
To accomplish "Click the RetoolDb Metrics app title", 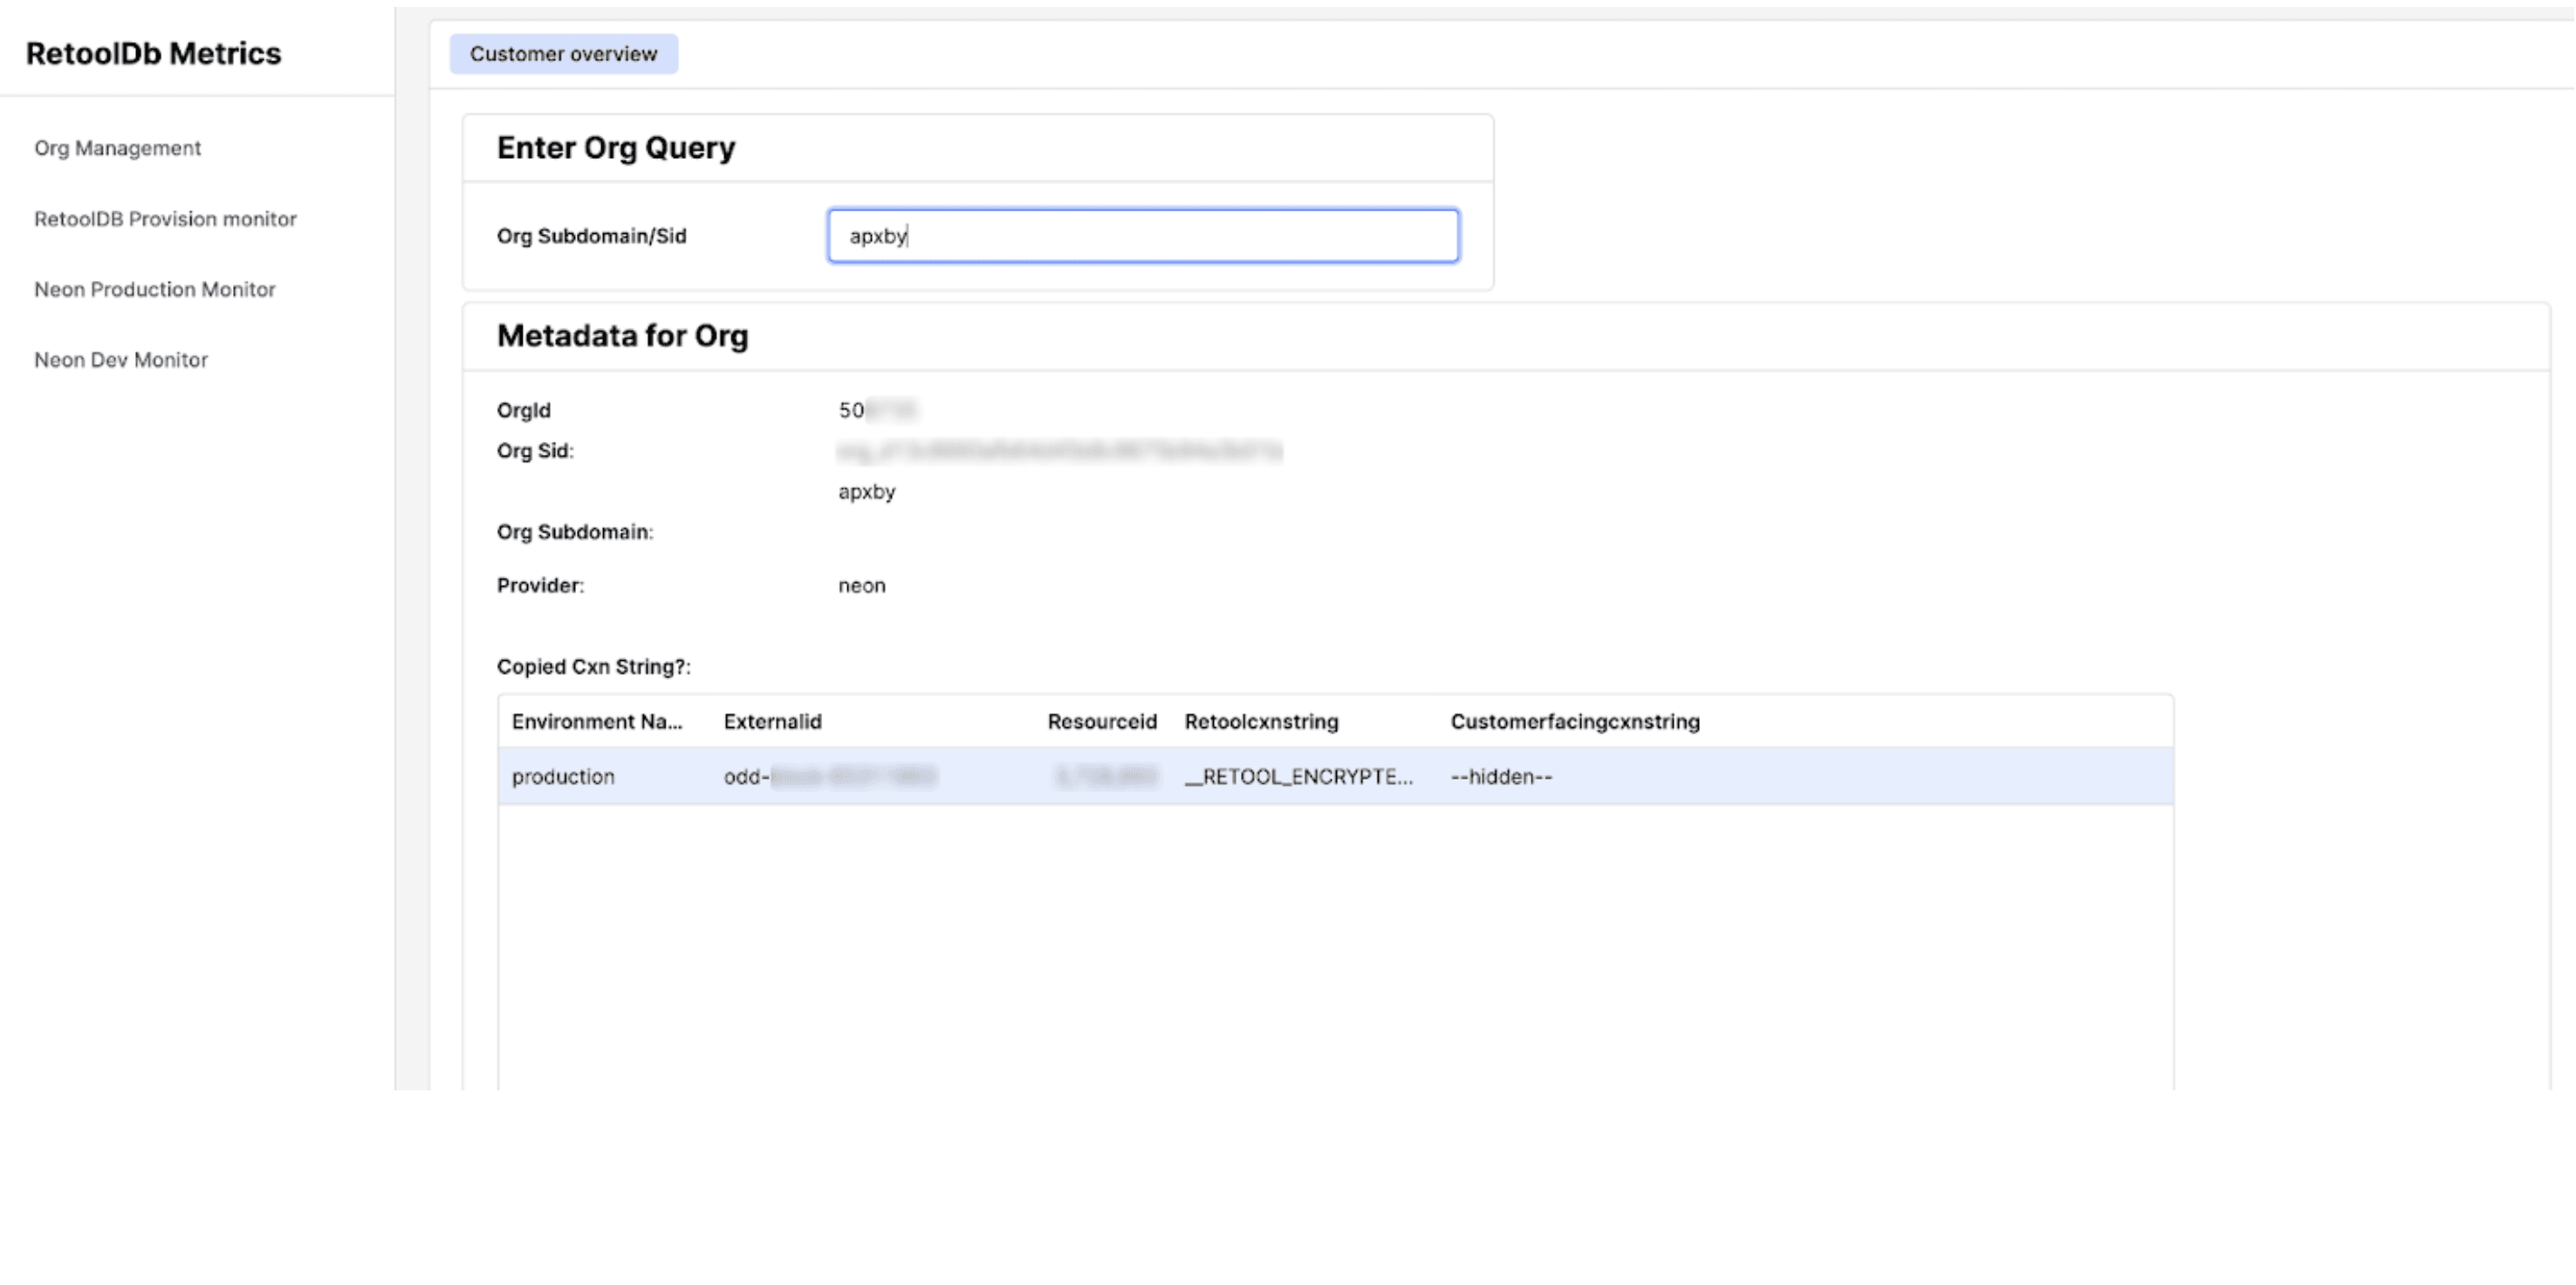I will click(x=153, y=53).
